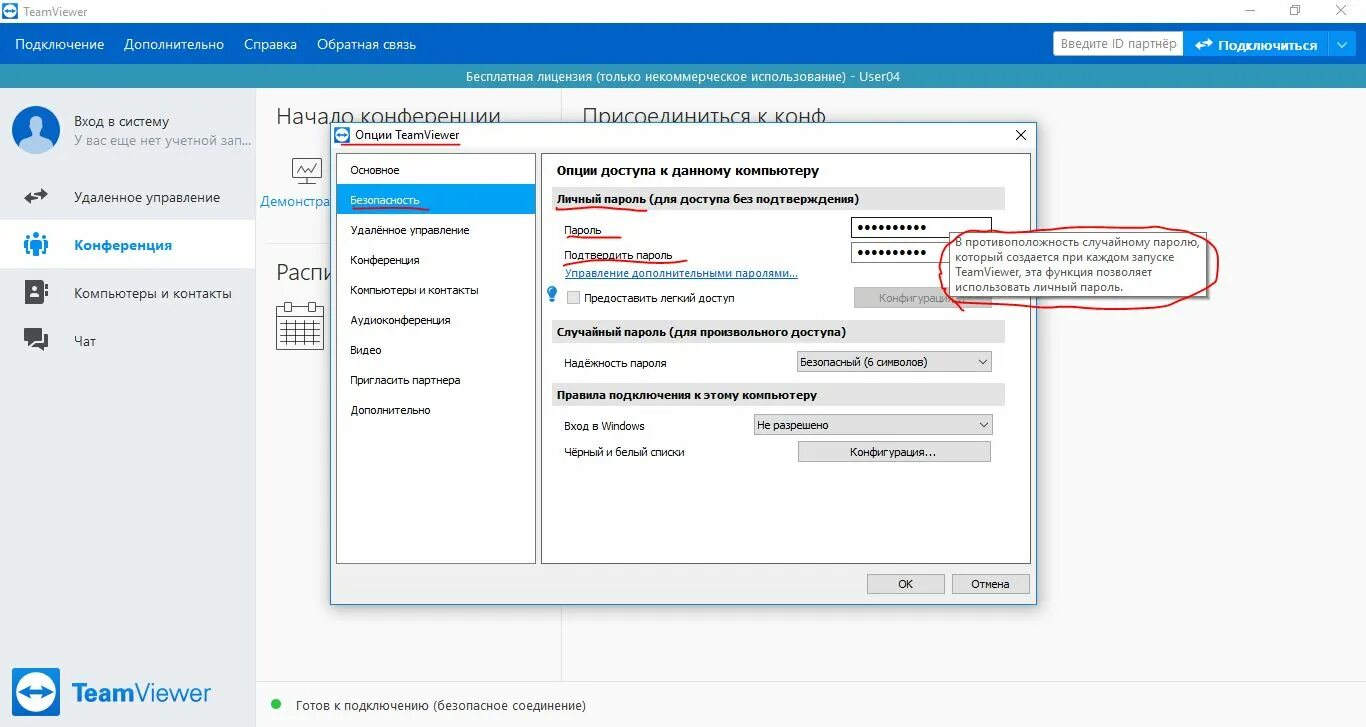Viewport: 1366px width, 727px height.
Task: Select the Конференция people icon
Action: coord(36,244)
